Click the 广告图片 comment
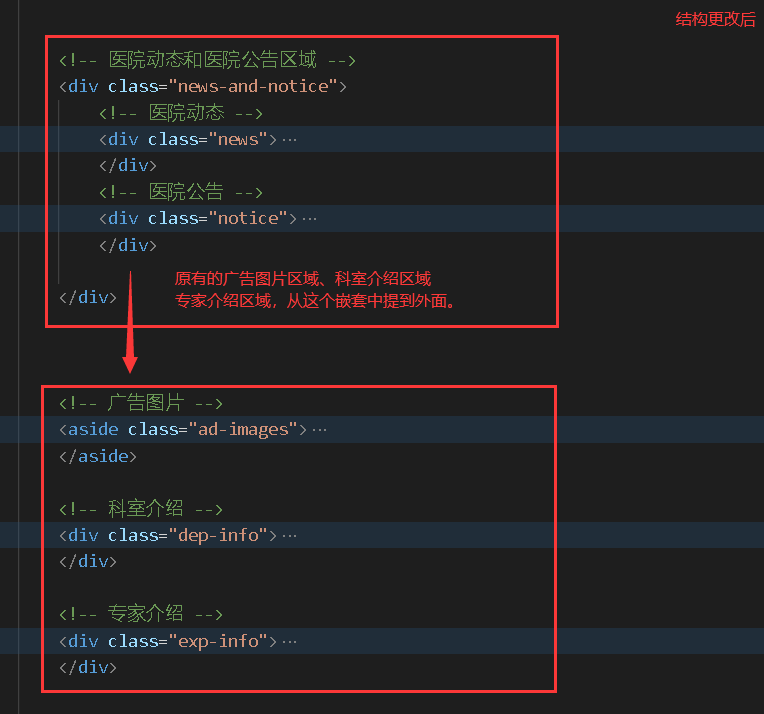764x714 pixels. point(140,404)
